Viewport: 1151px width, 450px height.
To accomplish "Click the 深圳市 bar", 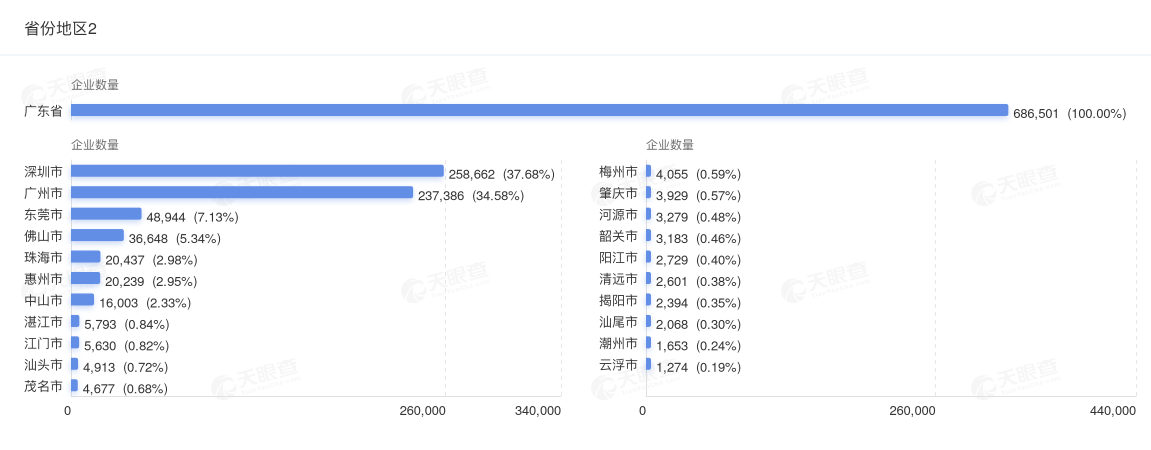I will tap(257, 171).
